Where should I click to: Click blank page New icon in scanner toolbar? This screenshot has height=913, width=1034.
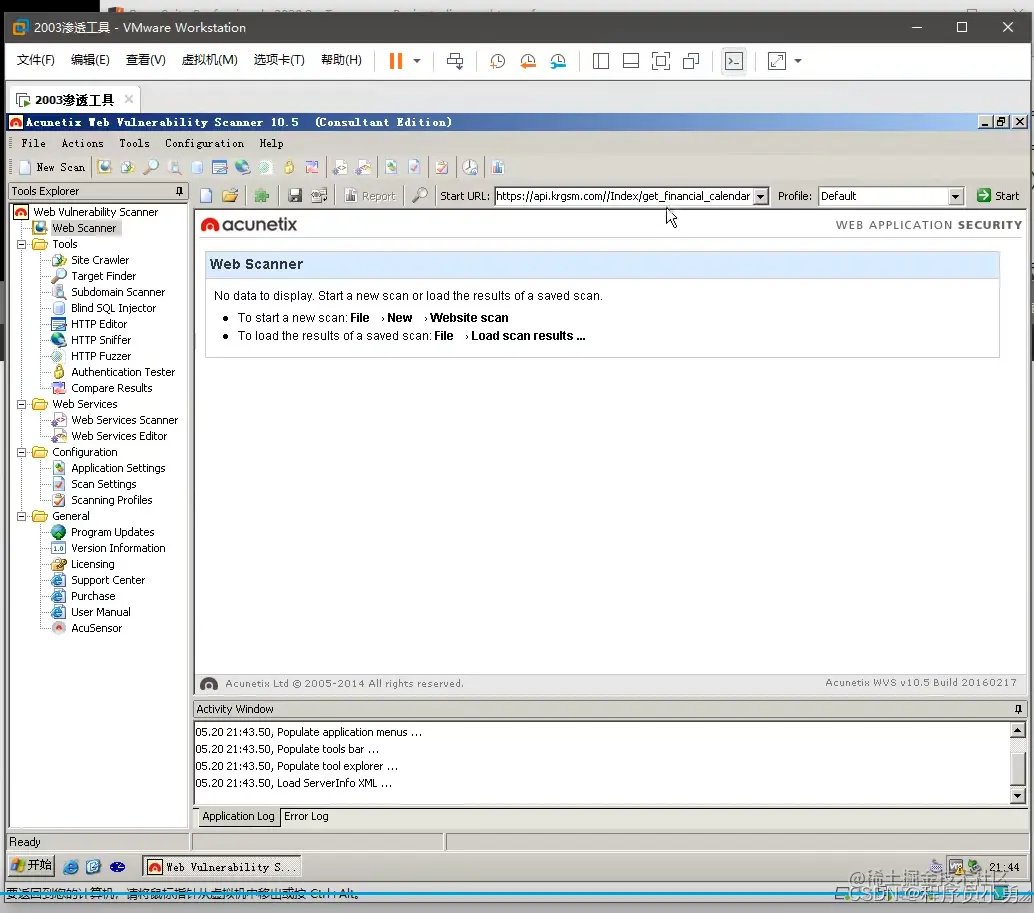tap(206, 196)
